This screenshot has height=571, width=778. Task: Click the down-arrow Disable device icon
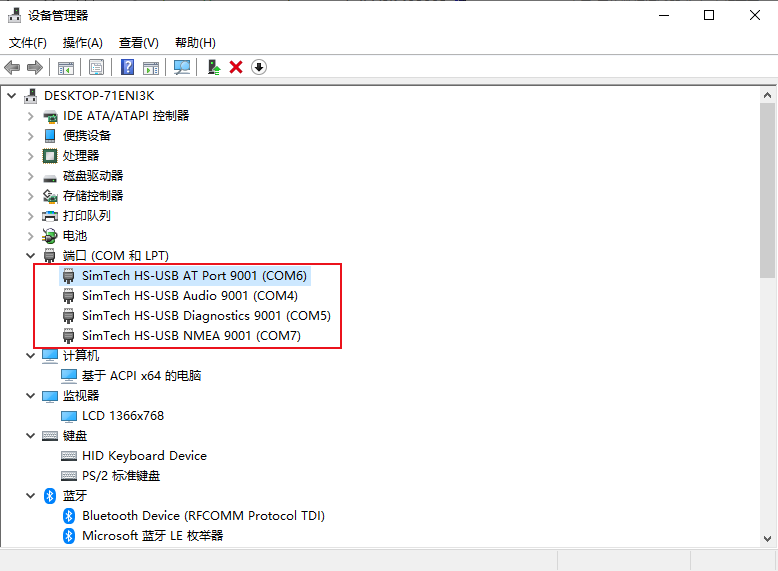tap(259, 67)
